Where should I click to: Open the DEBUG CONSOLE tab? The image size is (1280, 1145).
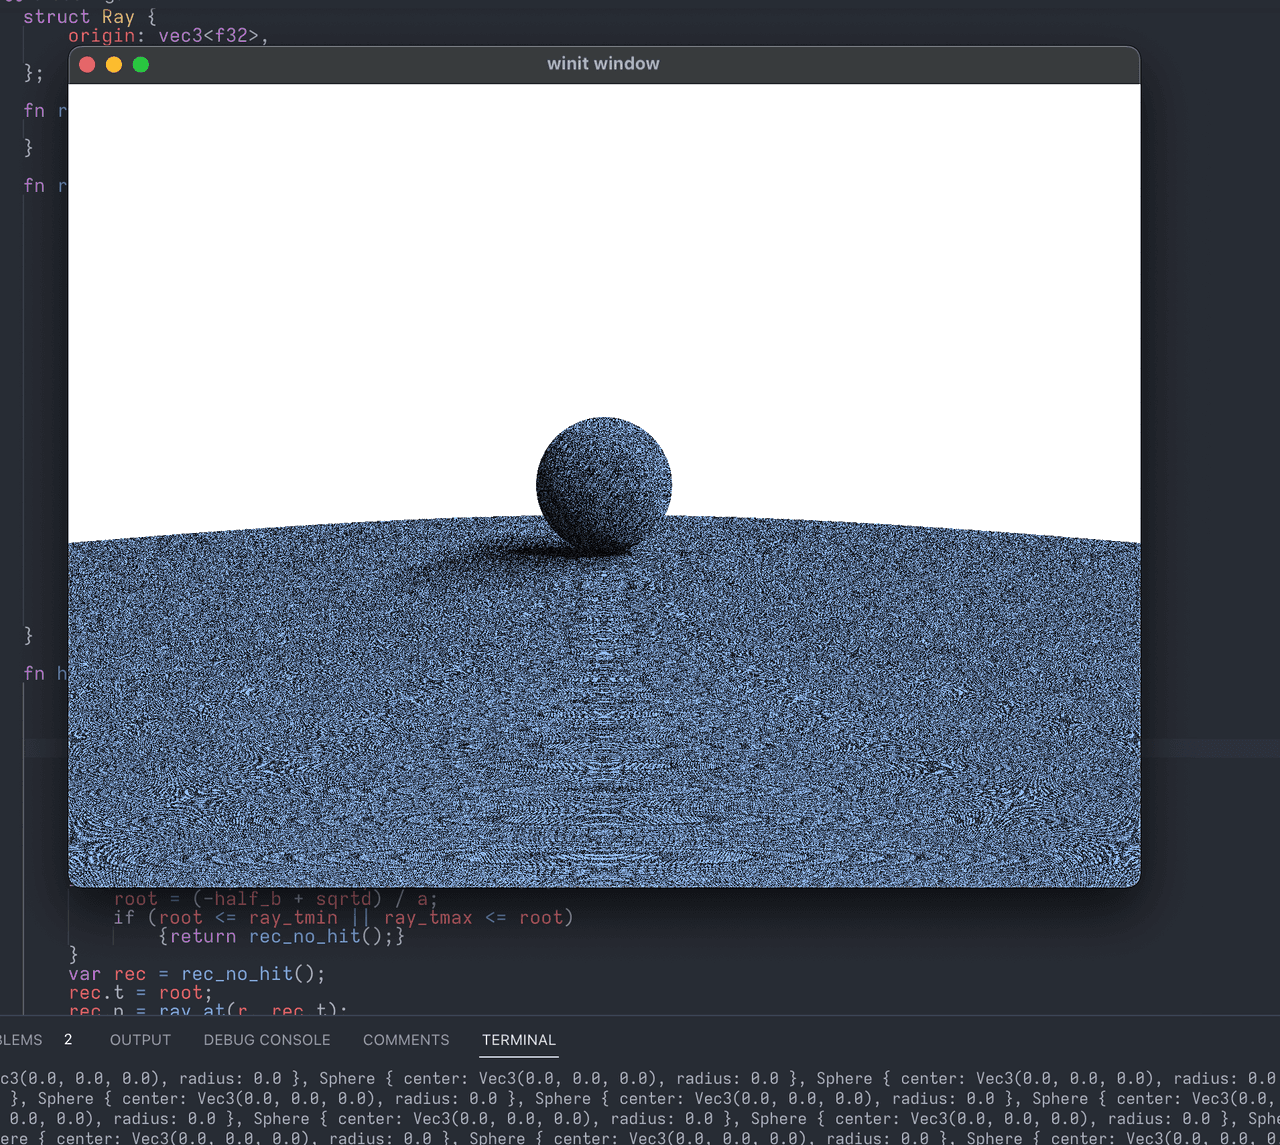click(x=267, y=1040)
